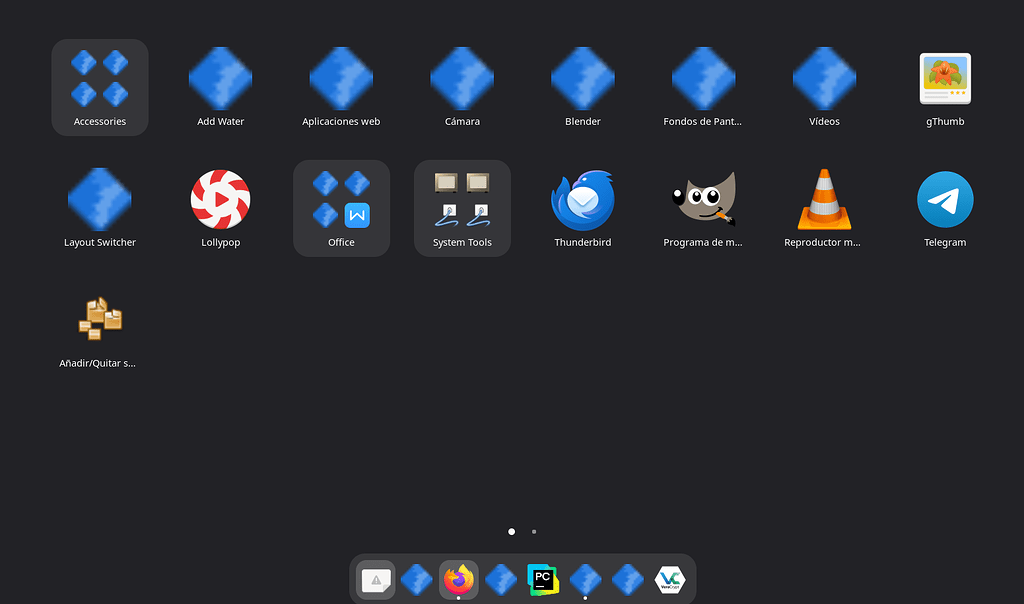1024x604 pixels.
Task: Open the System Tools folder
Action: tap(462, 198)
